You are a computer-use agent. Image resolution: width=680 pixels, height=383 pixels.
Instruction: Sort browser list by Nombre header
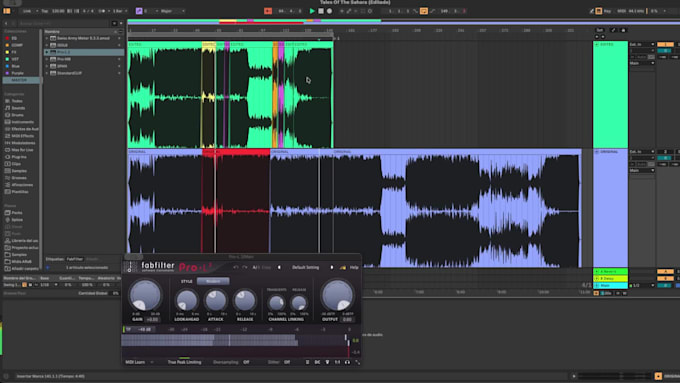pos(52,32)
